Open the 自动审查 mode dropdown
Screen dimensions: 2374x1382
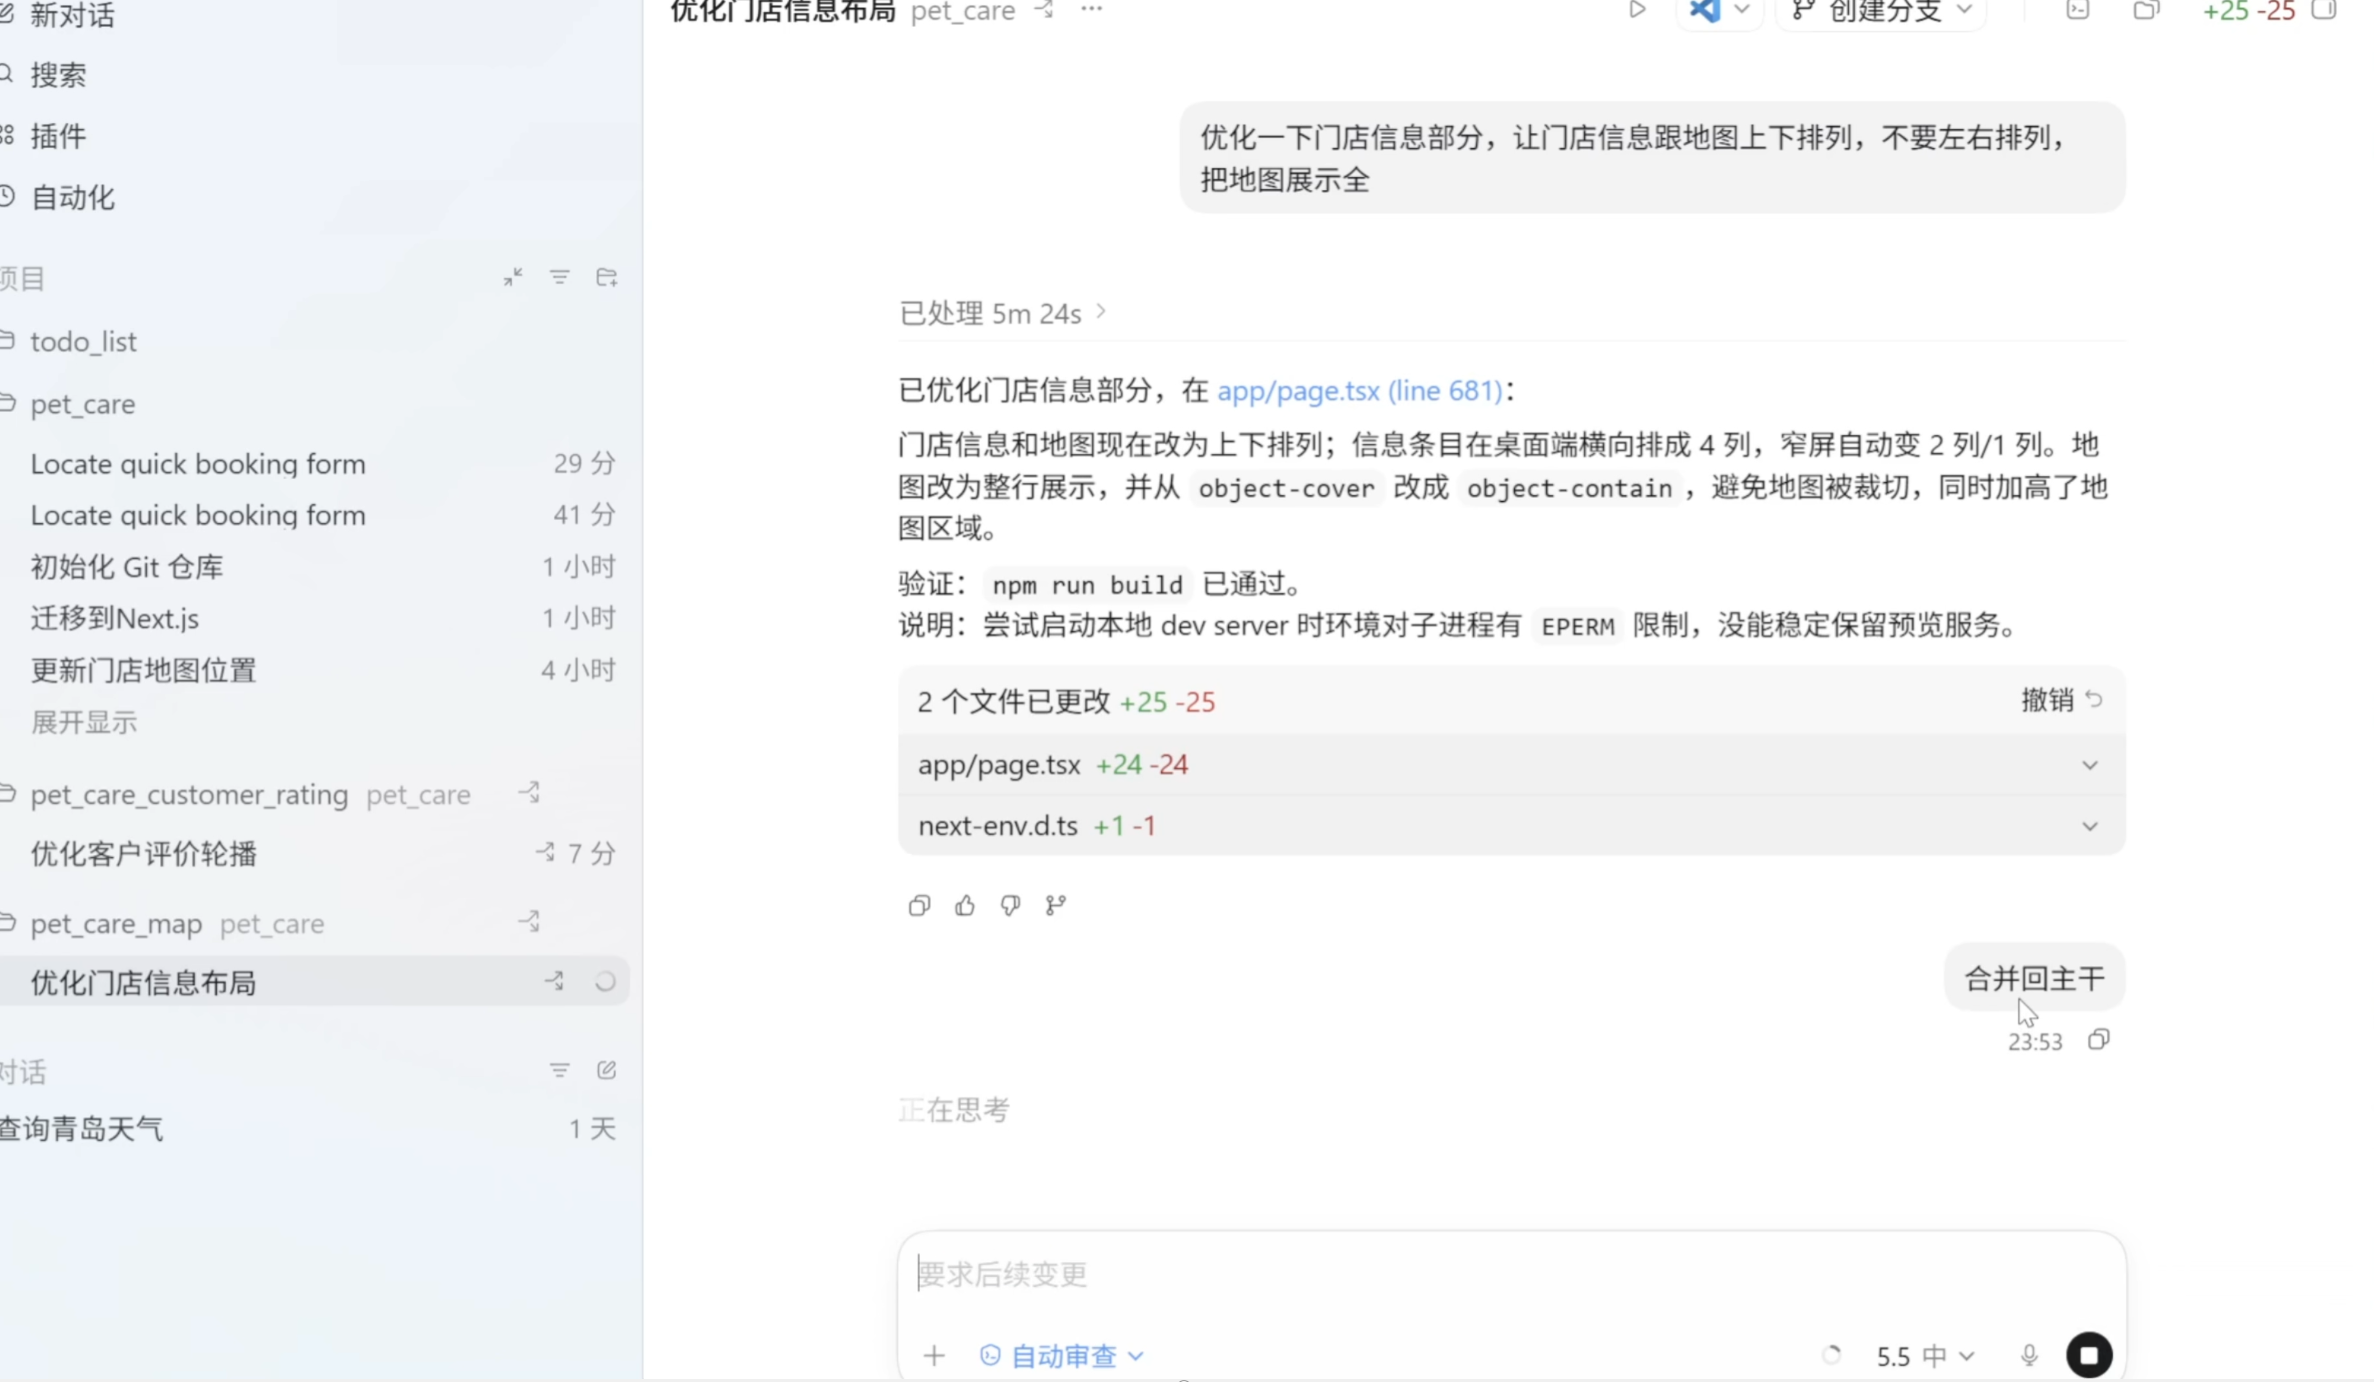coord(1062,1355)
